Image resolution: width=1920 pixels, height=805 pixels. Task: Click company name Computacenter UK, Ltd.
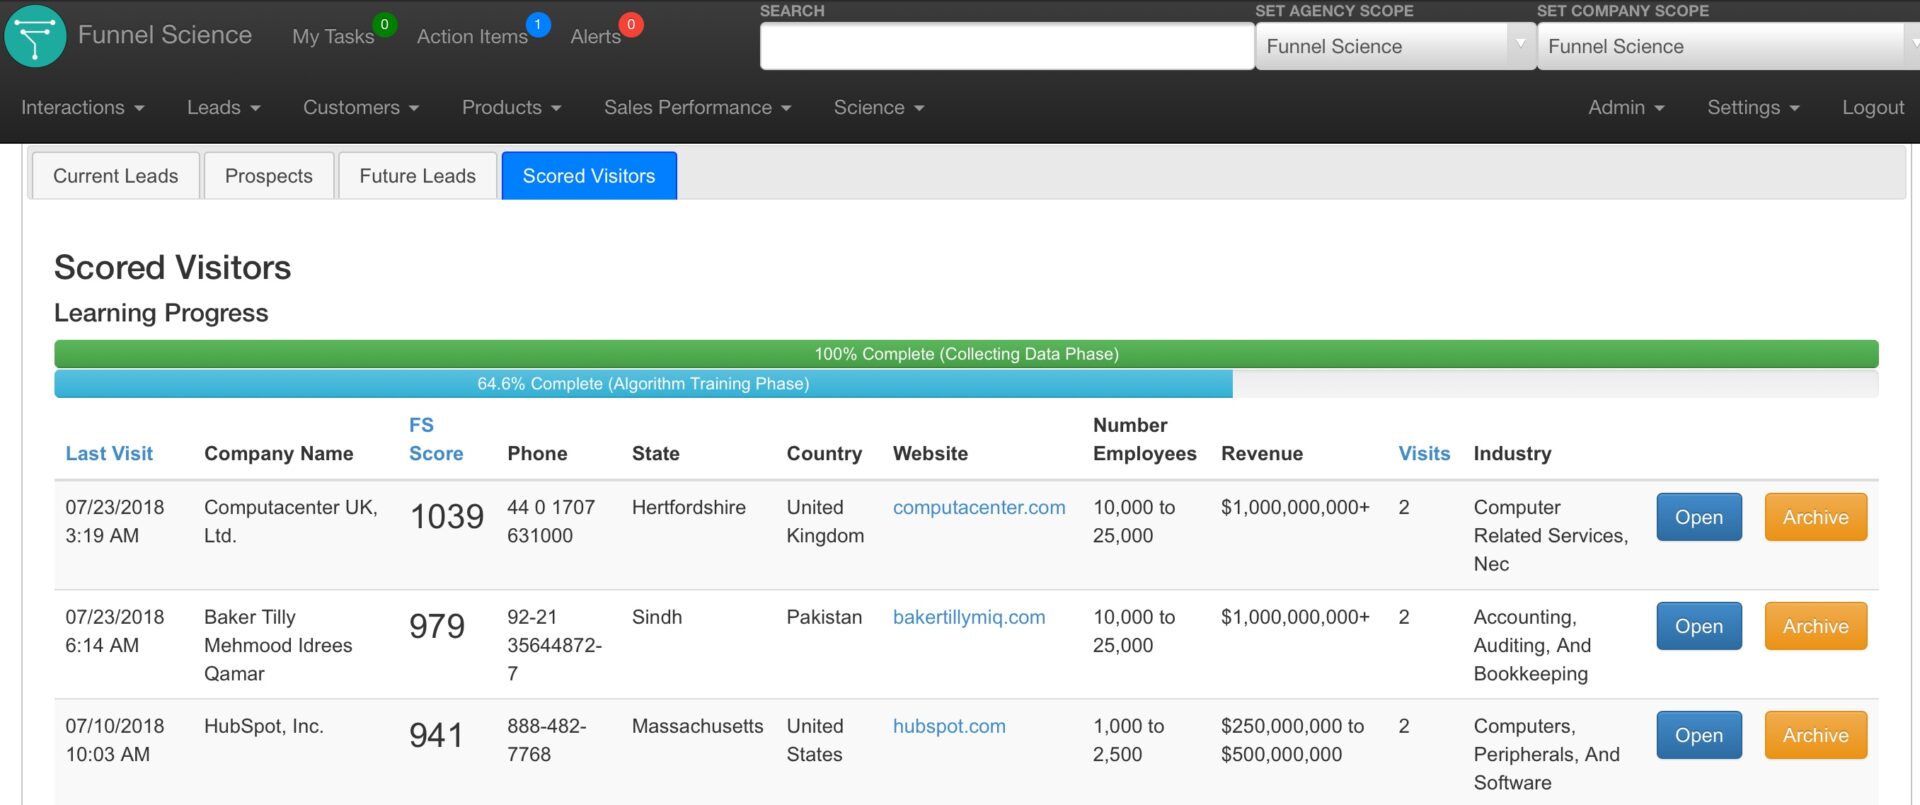coord(291,522)
